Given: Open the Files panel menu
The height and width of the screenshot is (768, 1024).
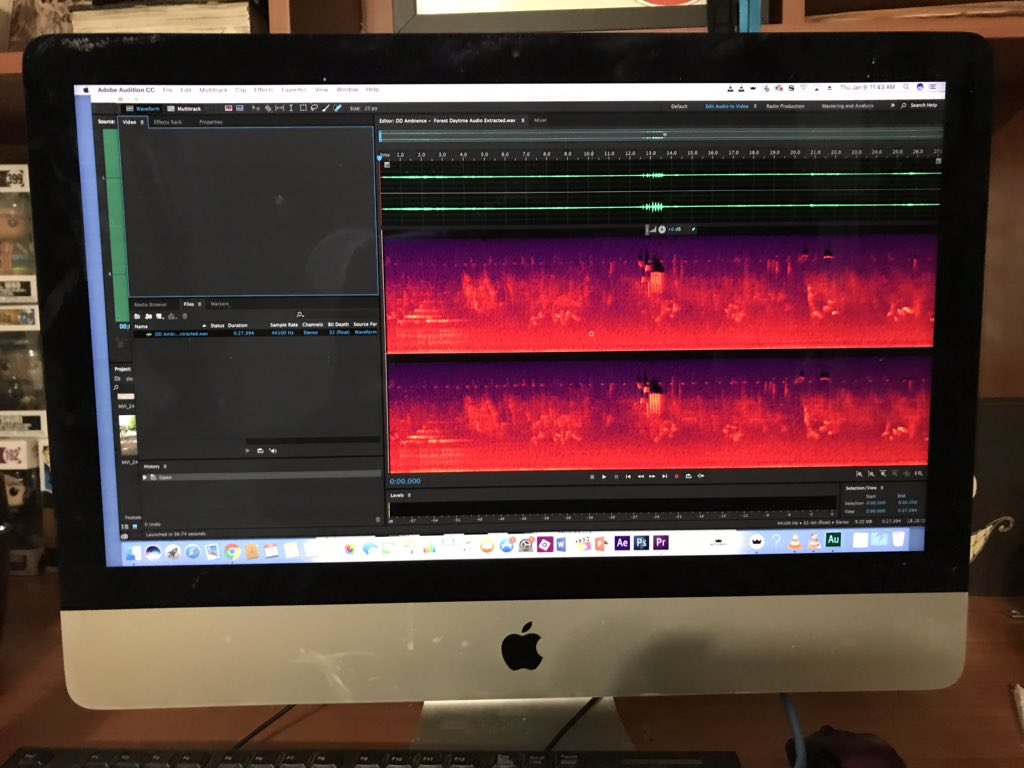Looking at the screenshot, I should pyautogui.click(x=199, y=304).
